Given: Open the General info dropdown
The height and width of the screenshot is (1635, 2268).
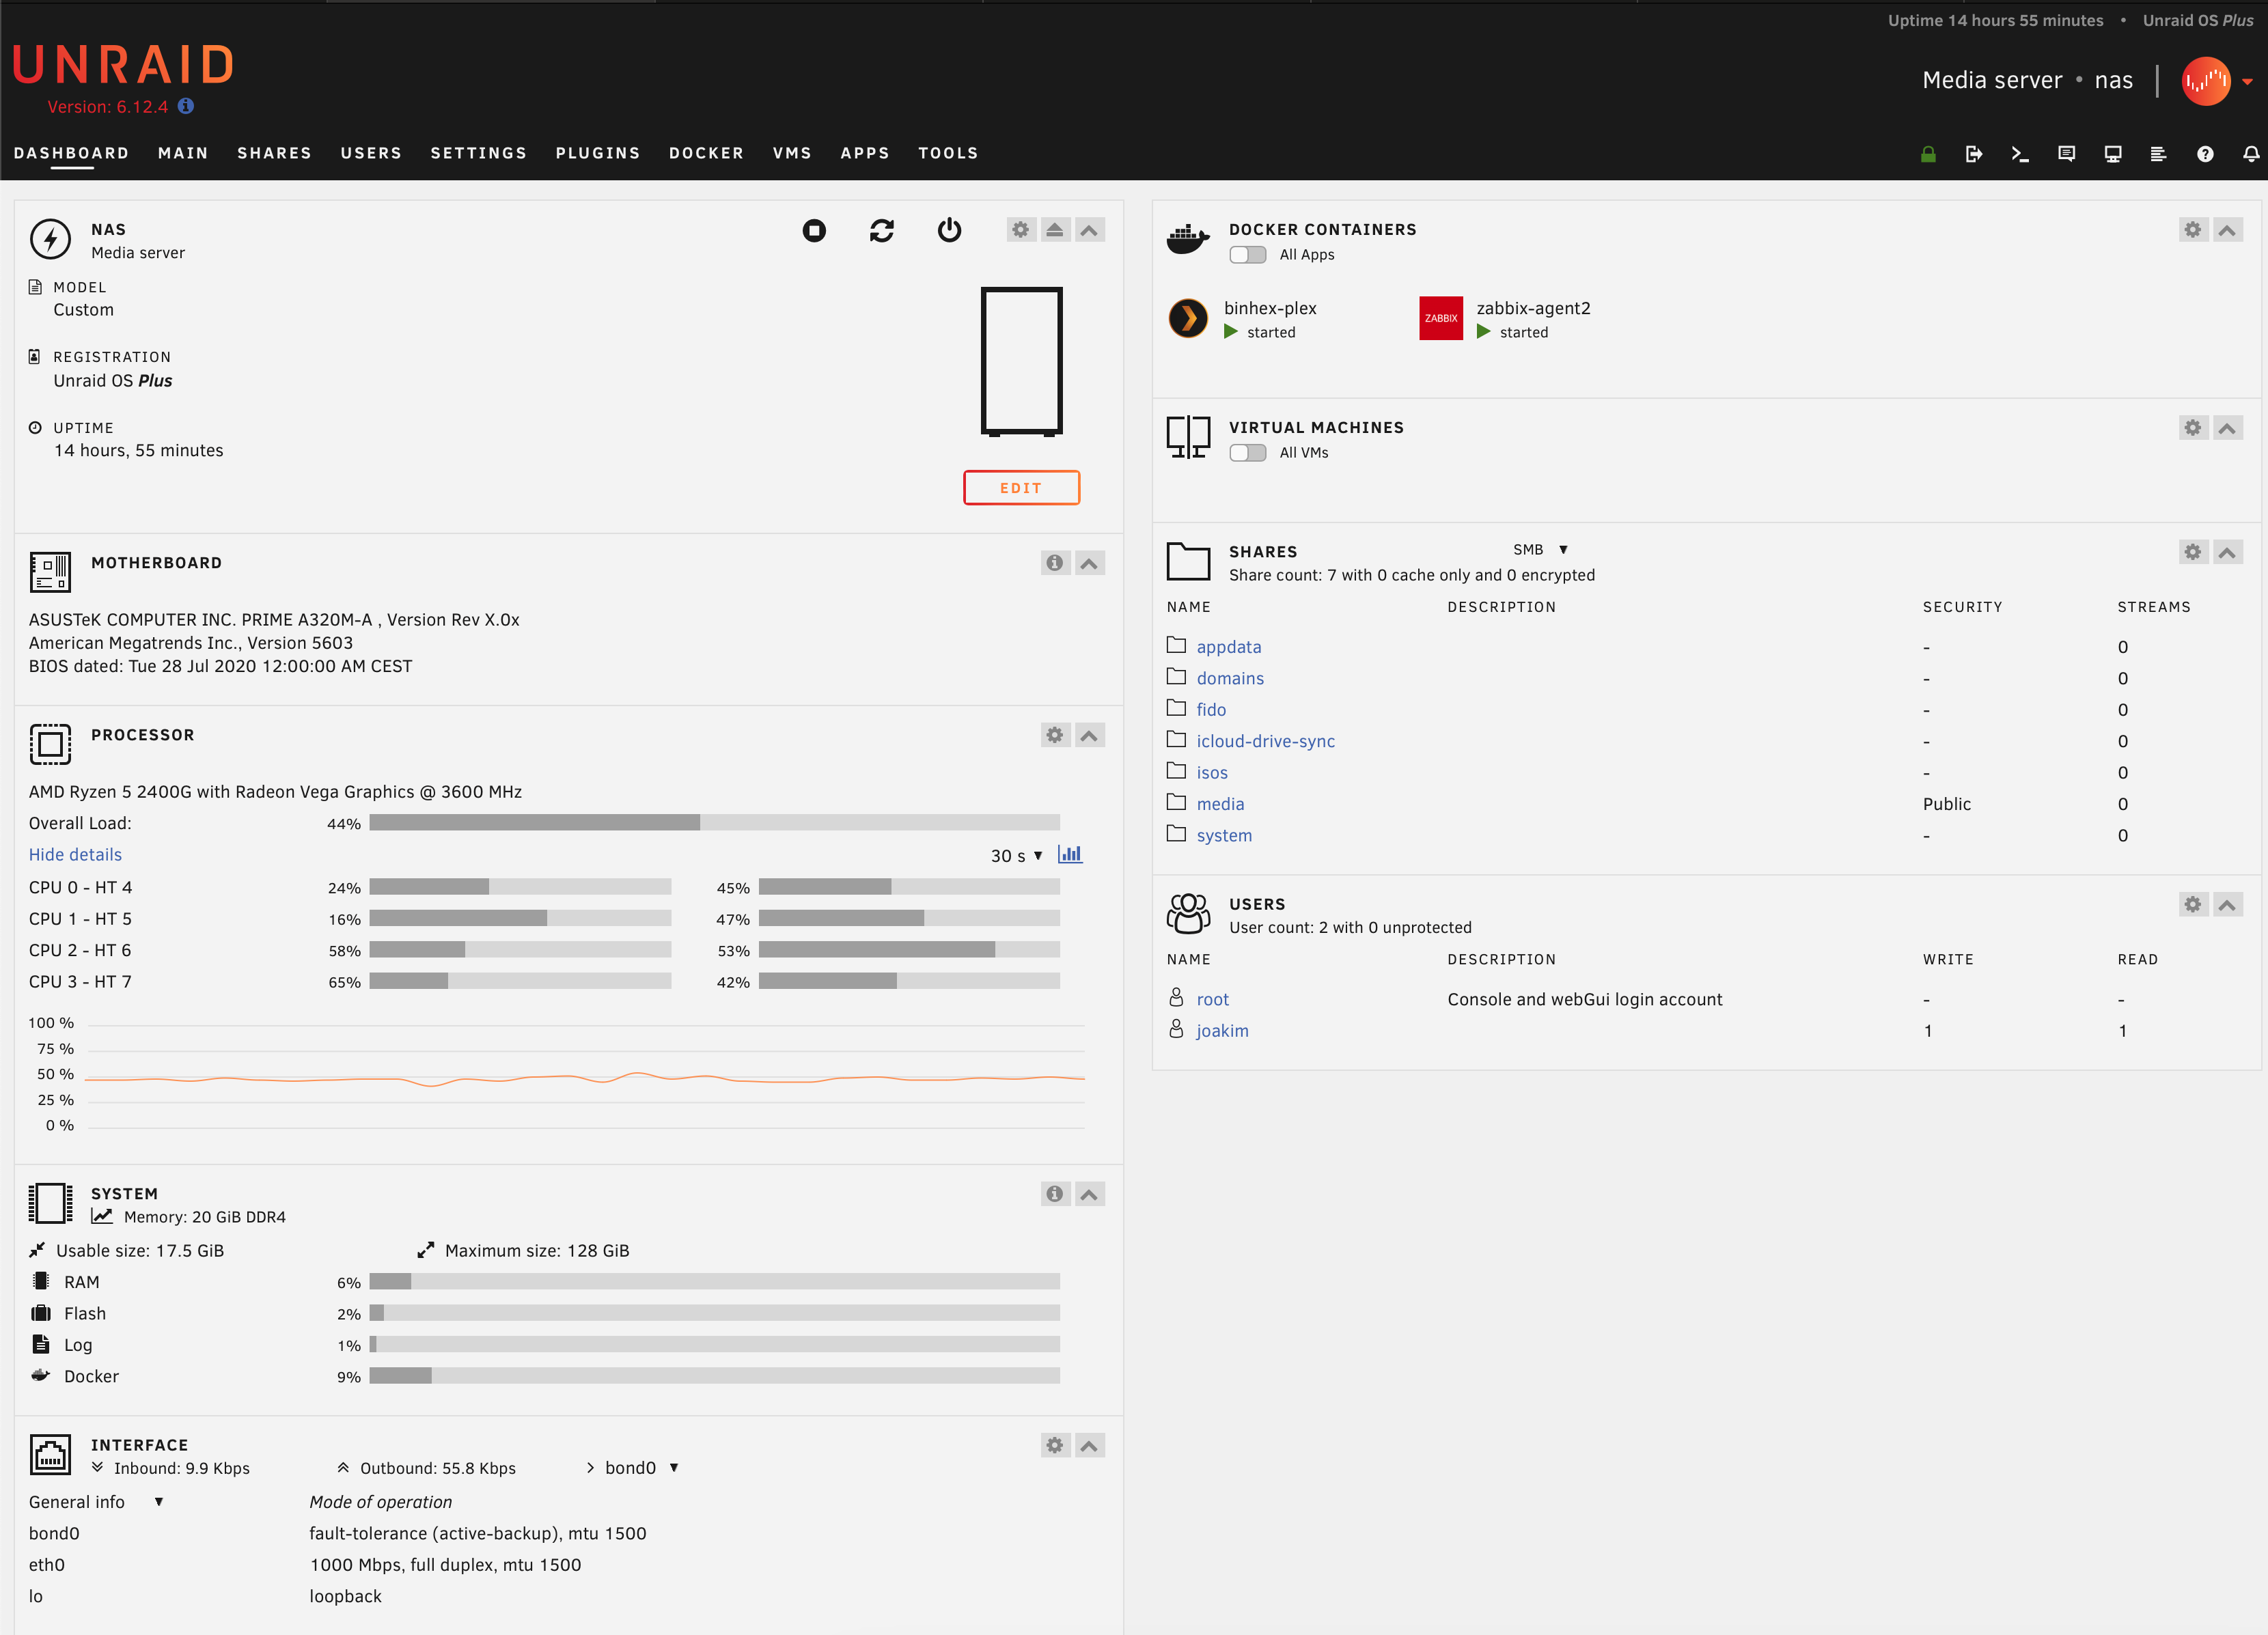Looking at the screenshot, I should coord(96,1502).
